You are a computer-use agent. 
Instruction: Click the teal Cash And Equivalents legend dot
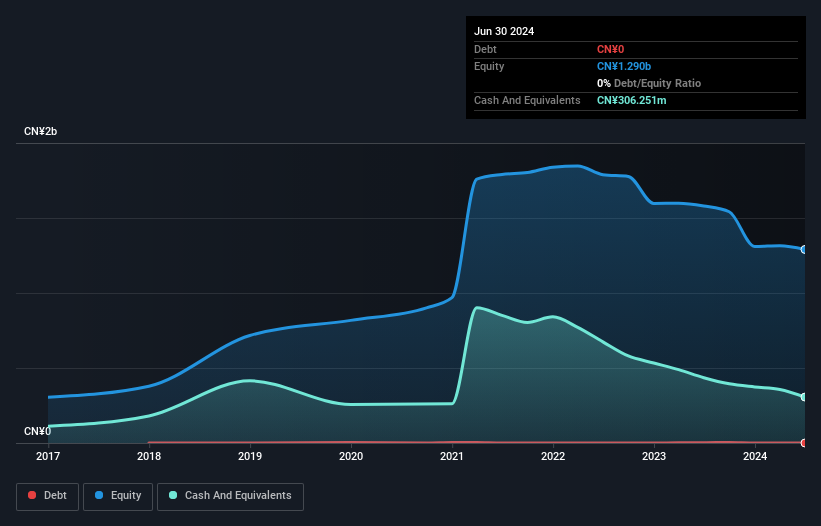[173, 495]
